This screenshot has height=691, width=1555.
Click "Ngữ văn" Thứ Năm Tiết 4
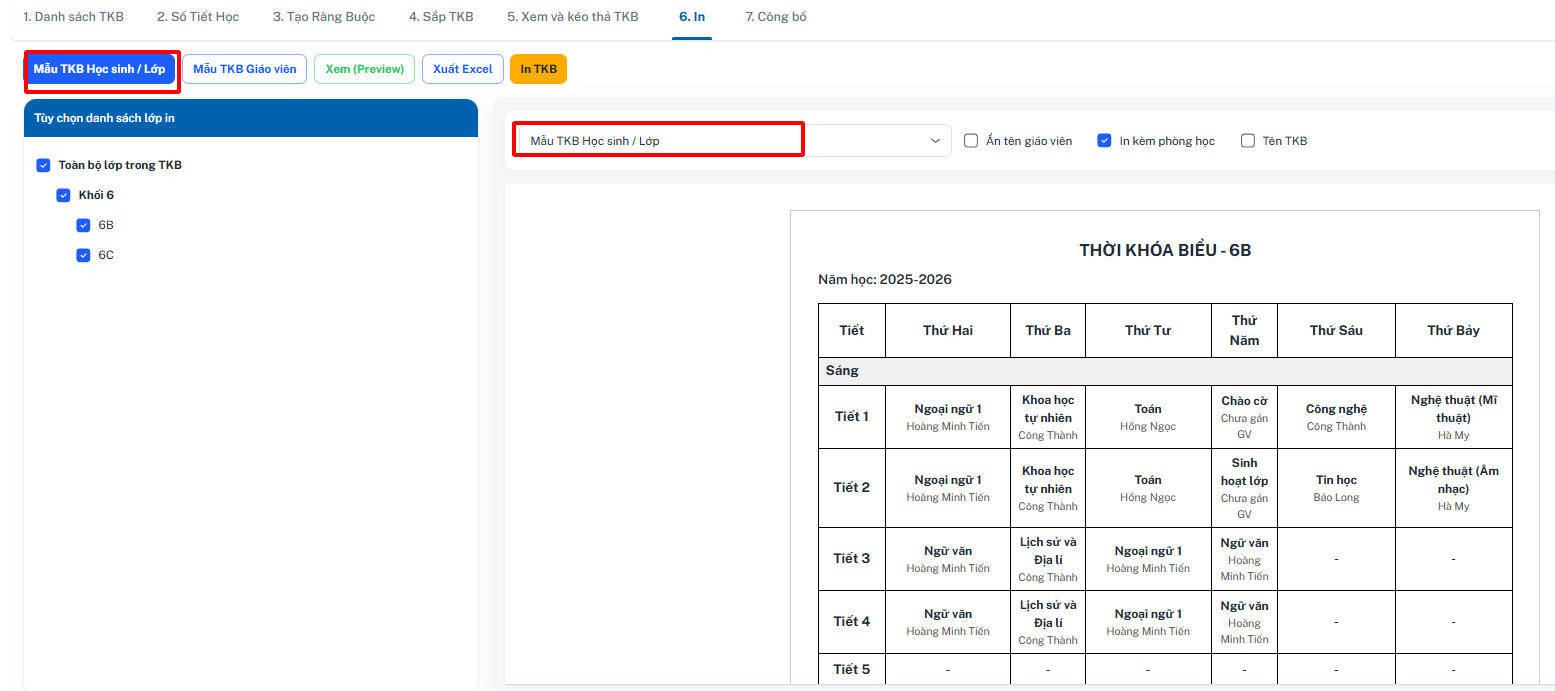click(x=1244, y=621)
